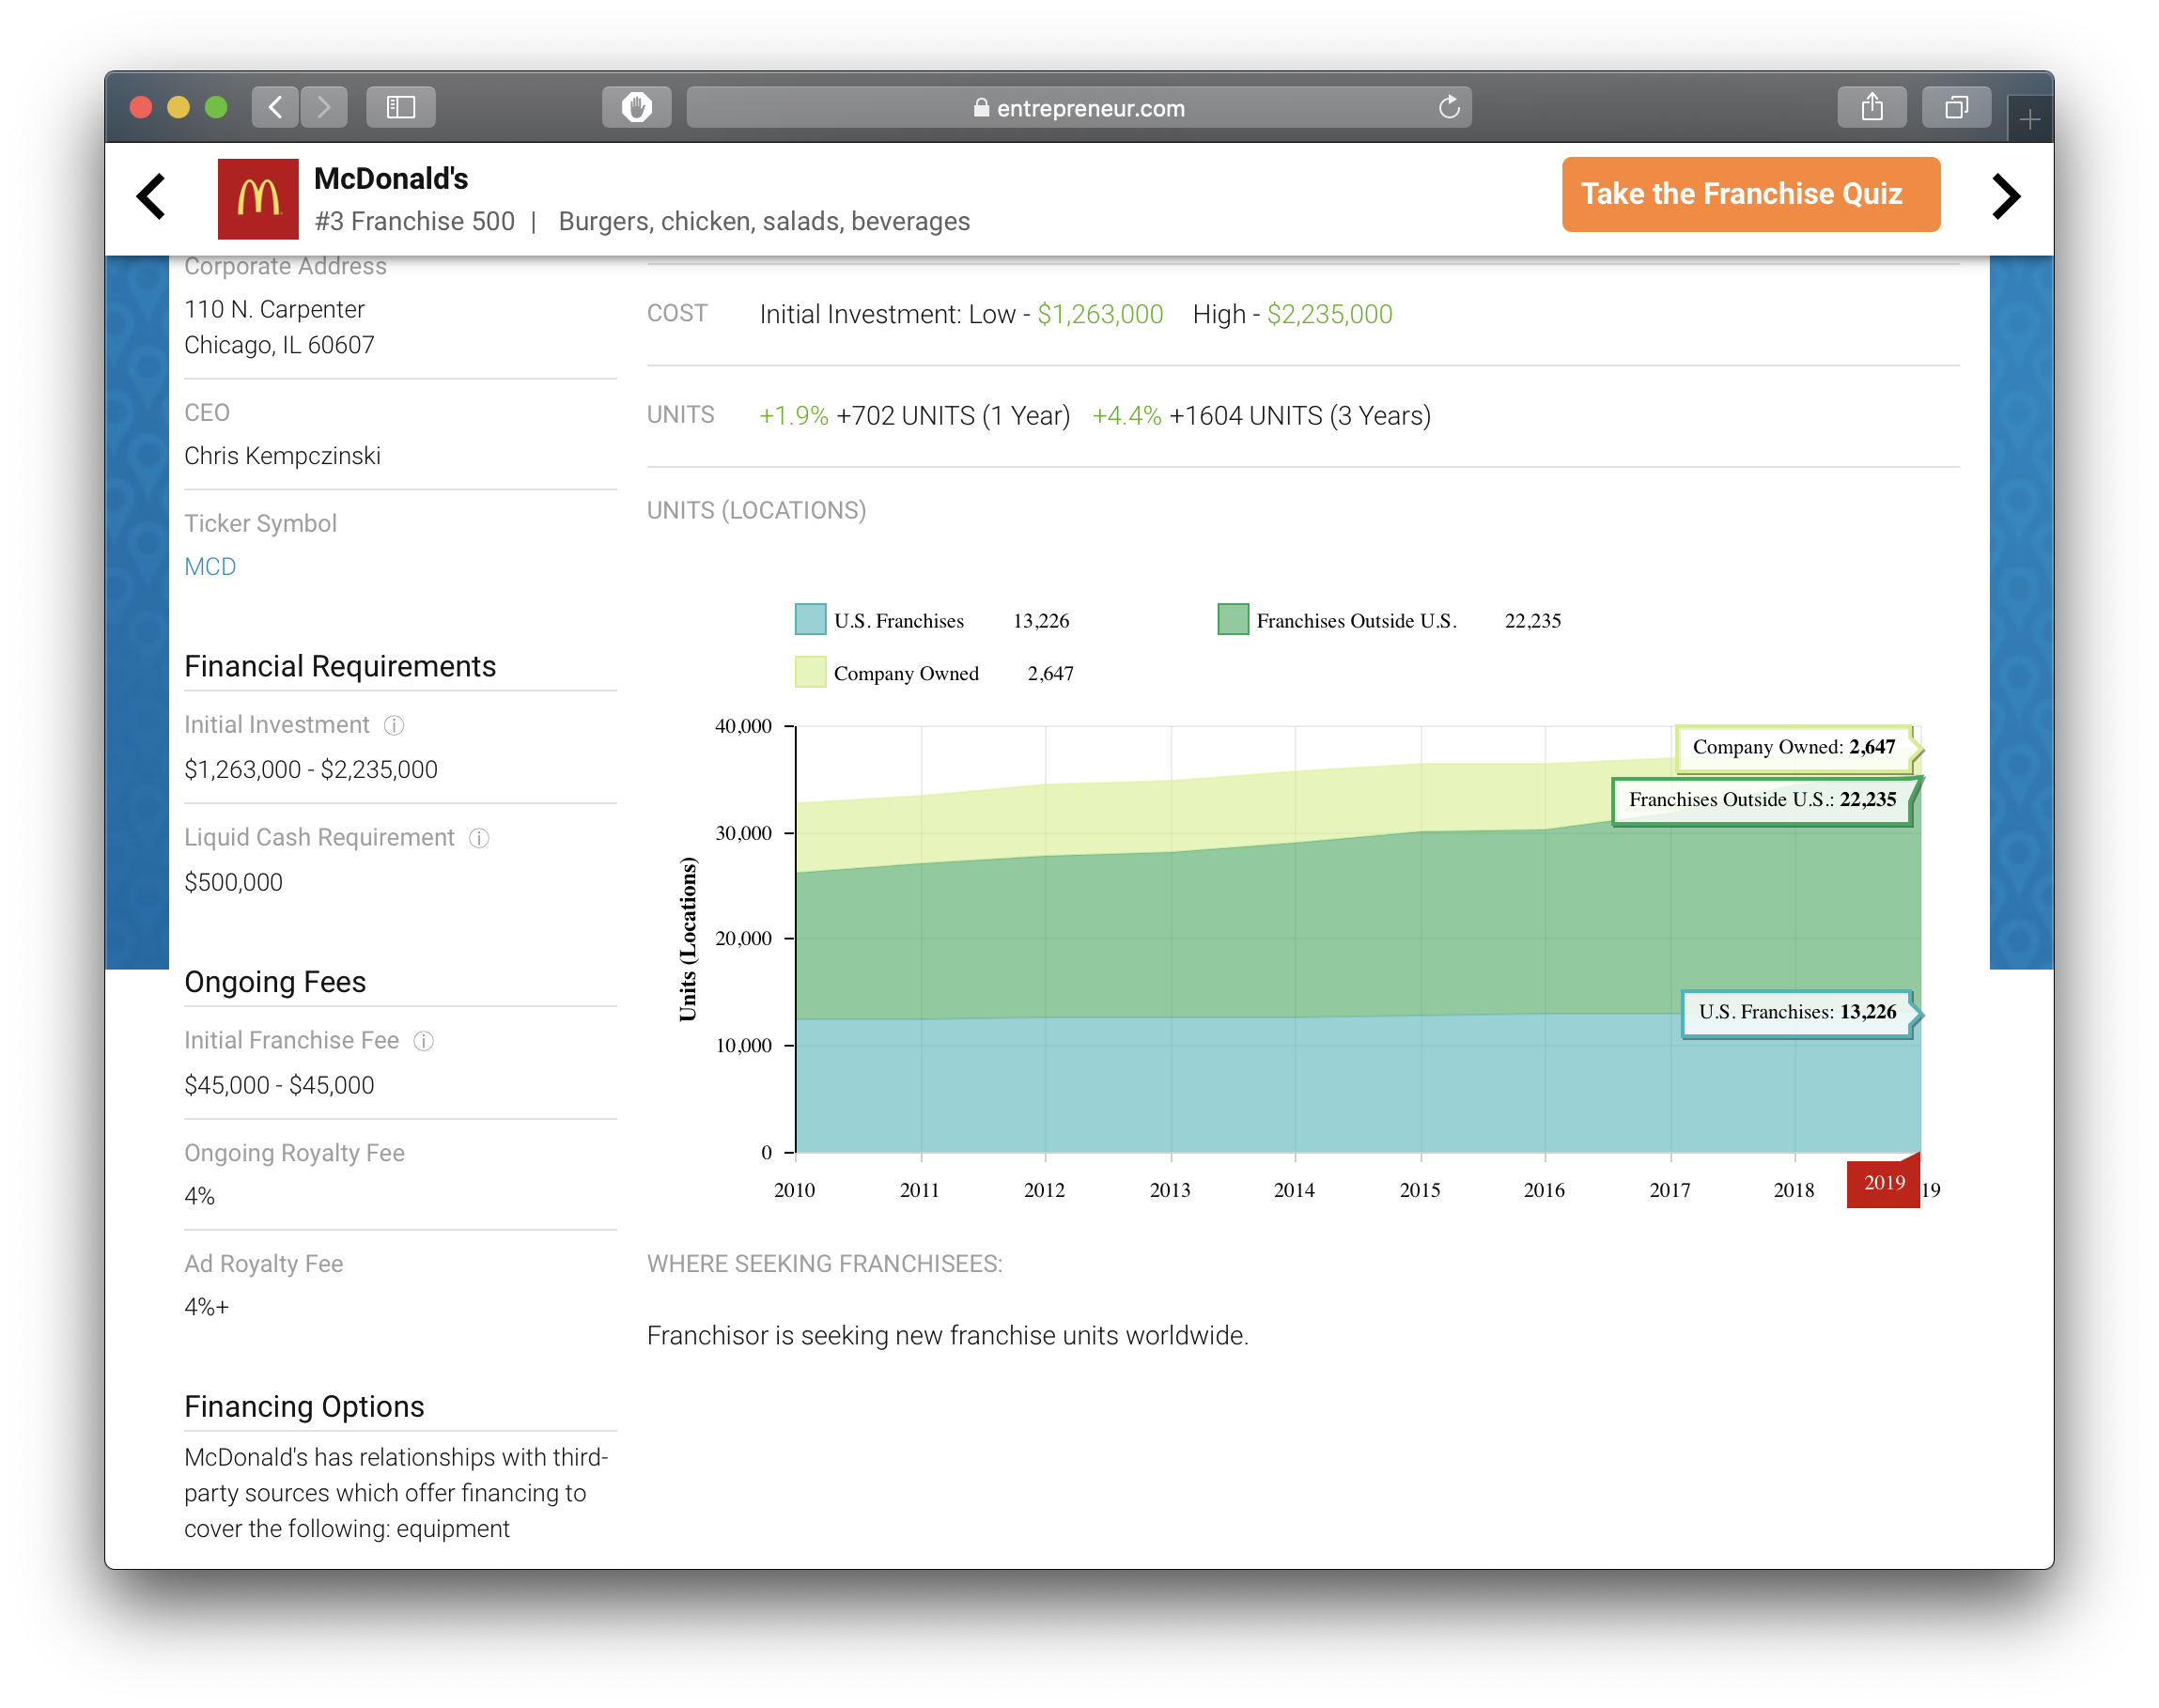This screenshot has height=1708, width=2159.
Task: Click the 30,000 y-axis label
Action: pos(743,833)
